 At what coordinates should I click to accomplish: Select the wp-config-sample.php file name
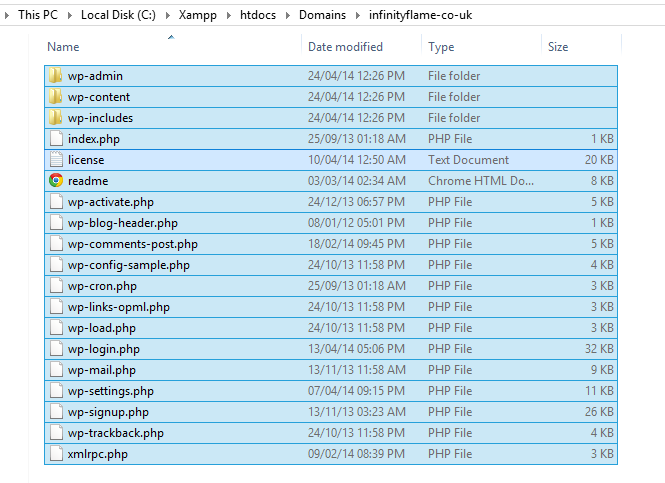point(129,265)
